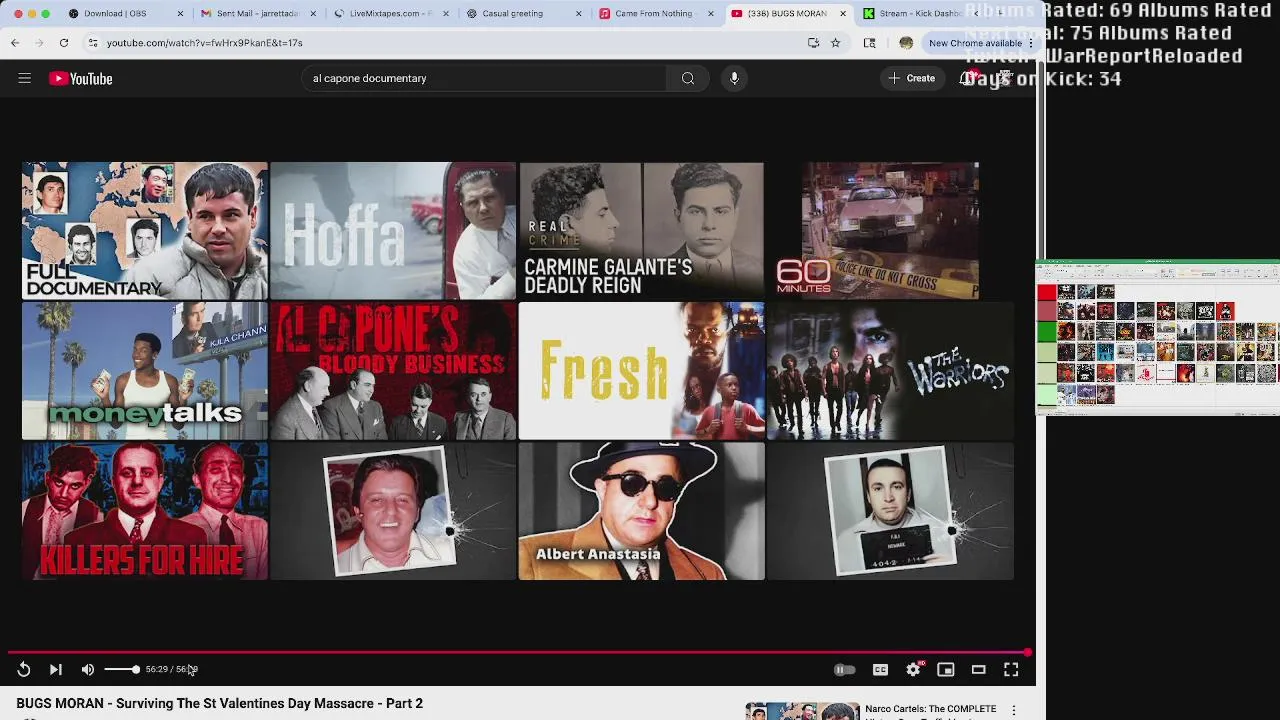
Task: View site information icon in address bar
Action: click(92, 43)
